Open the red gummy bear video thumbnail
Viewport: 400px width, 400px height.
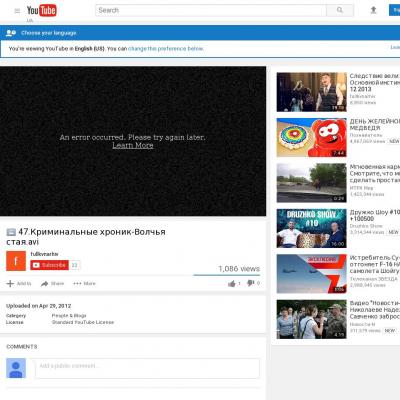coord(311,137)
